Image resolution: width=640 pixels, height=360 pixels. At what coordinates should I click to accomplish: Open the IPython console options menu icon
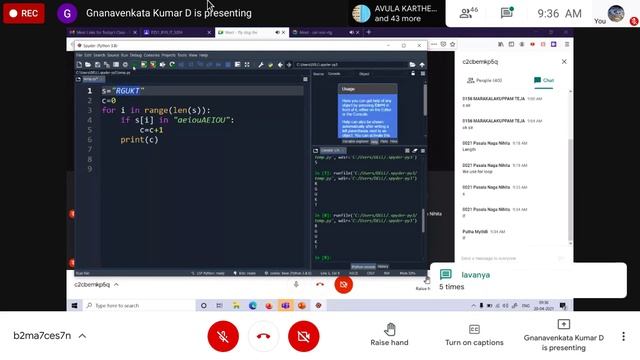[422, 151]
